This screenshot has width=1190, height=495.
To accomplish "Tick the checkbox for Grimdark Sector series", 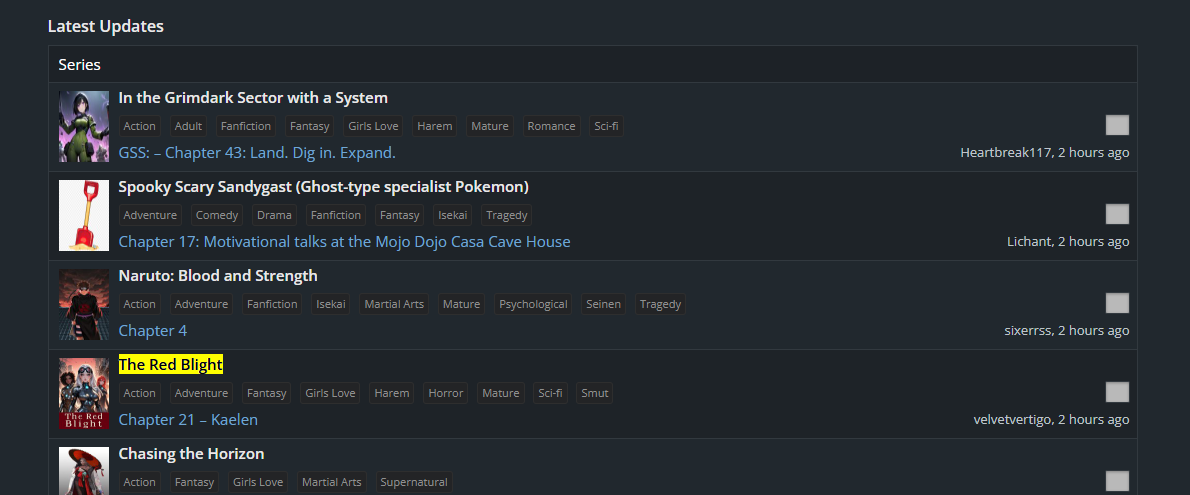I will 1117,125.
